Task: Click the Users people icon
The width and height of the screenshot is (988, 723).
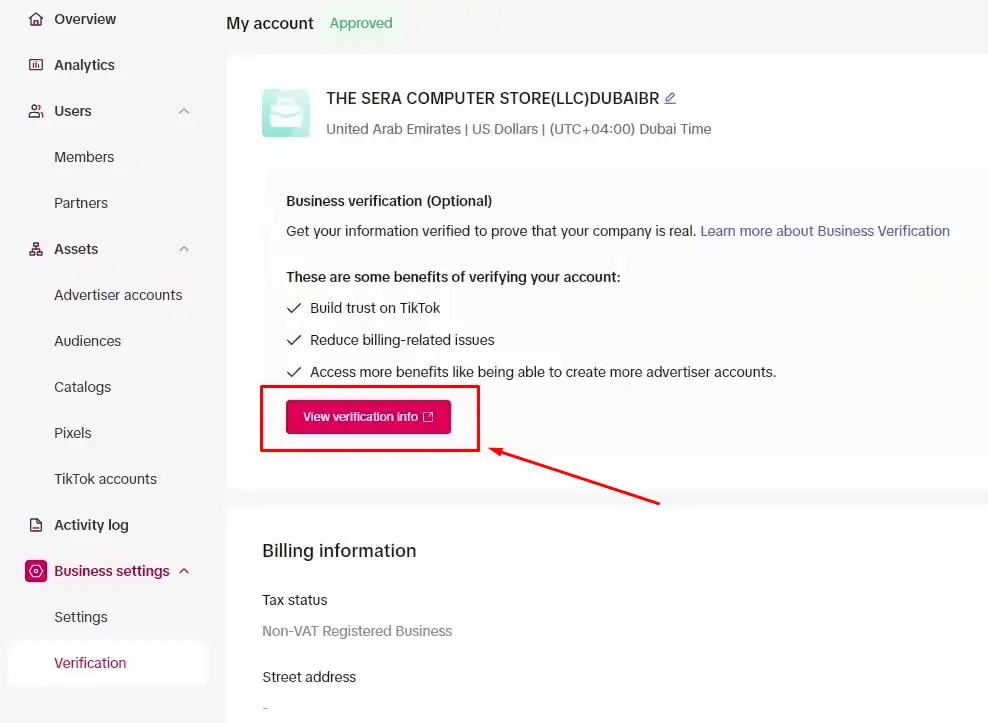Action: click(35, 111)
